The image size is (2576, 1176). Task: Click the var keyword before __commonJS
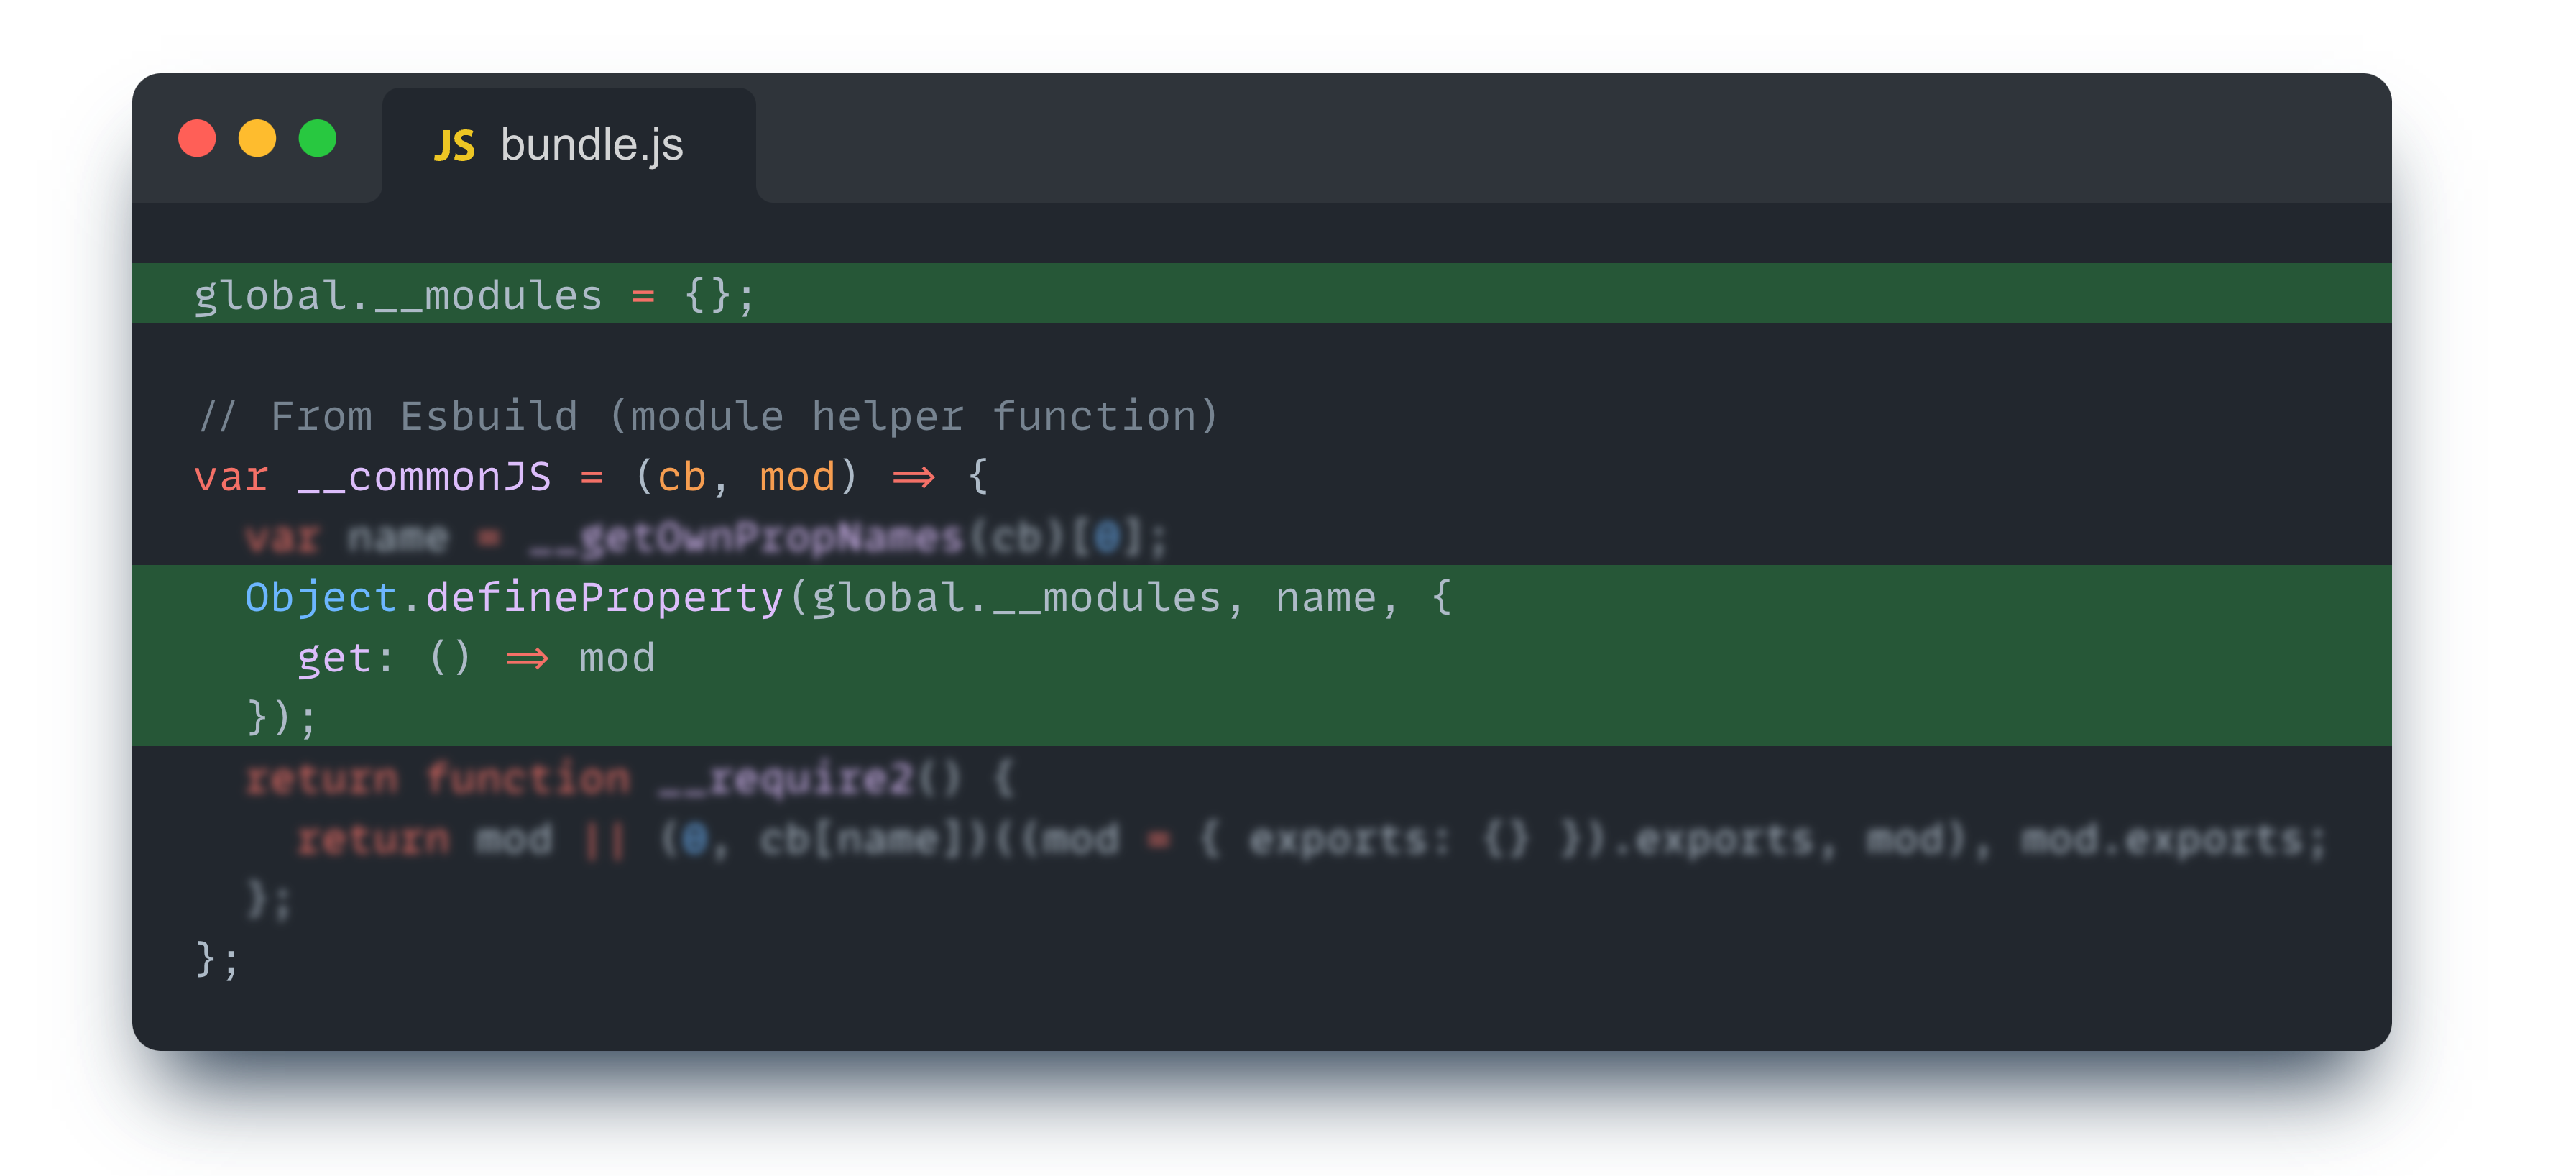tap(231, 477)
